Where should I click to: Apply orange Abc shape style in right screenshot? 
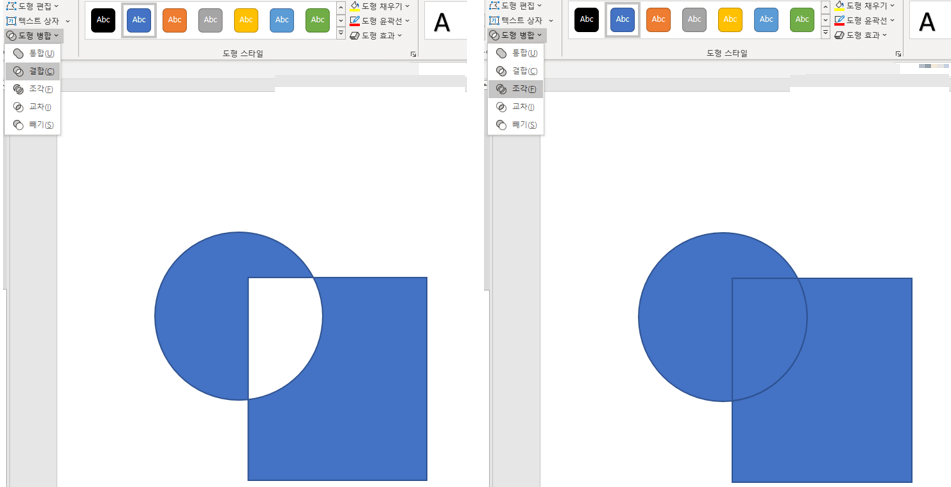tap(659, 20)
